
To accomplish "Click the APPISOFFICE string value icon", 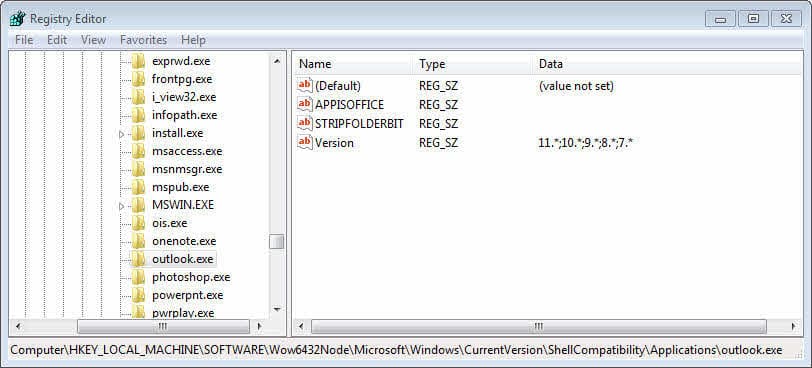I will click(x=305, y=105).
